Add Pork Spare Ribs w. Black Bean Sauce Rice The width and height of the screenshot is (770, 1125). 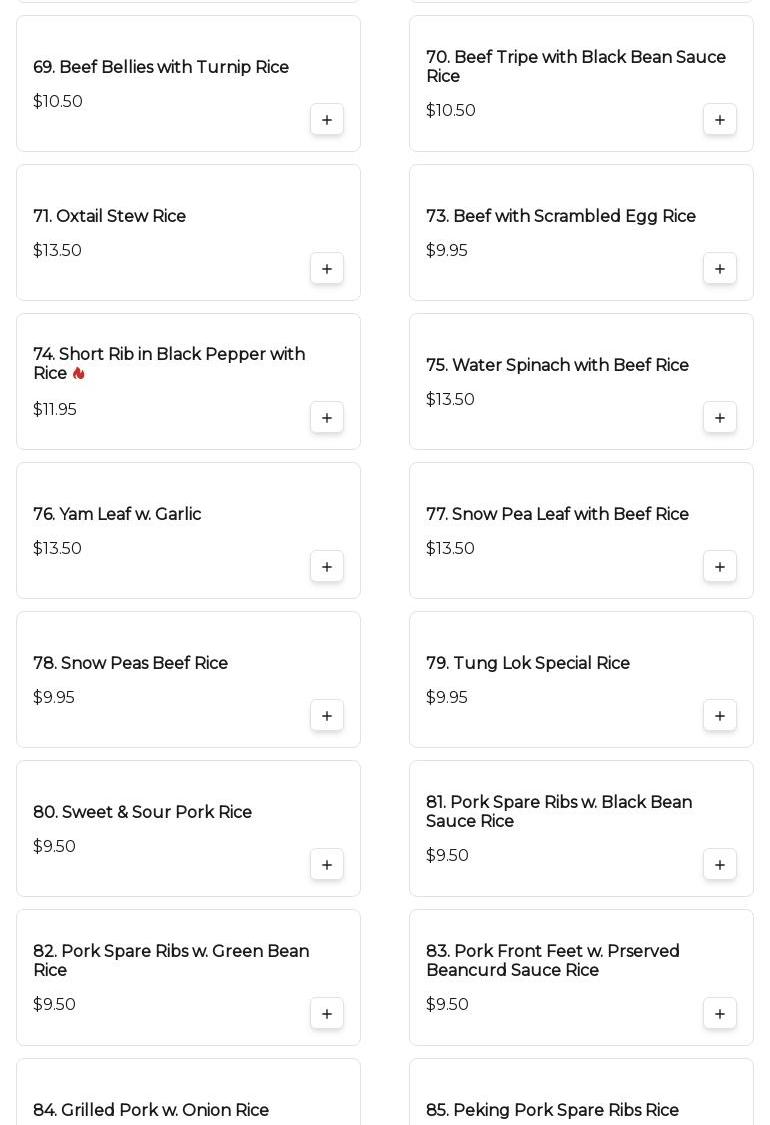click(x=720, y=865)
